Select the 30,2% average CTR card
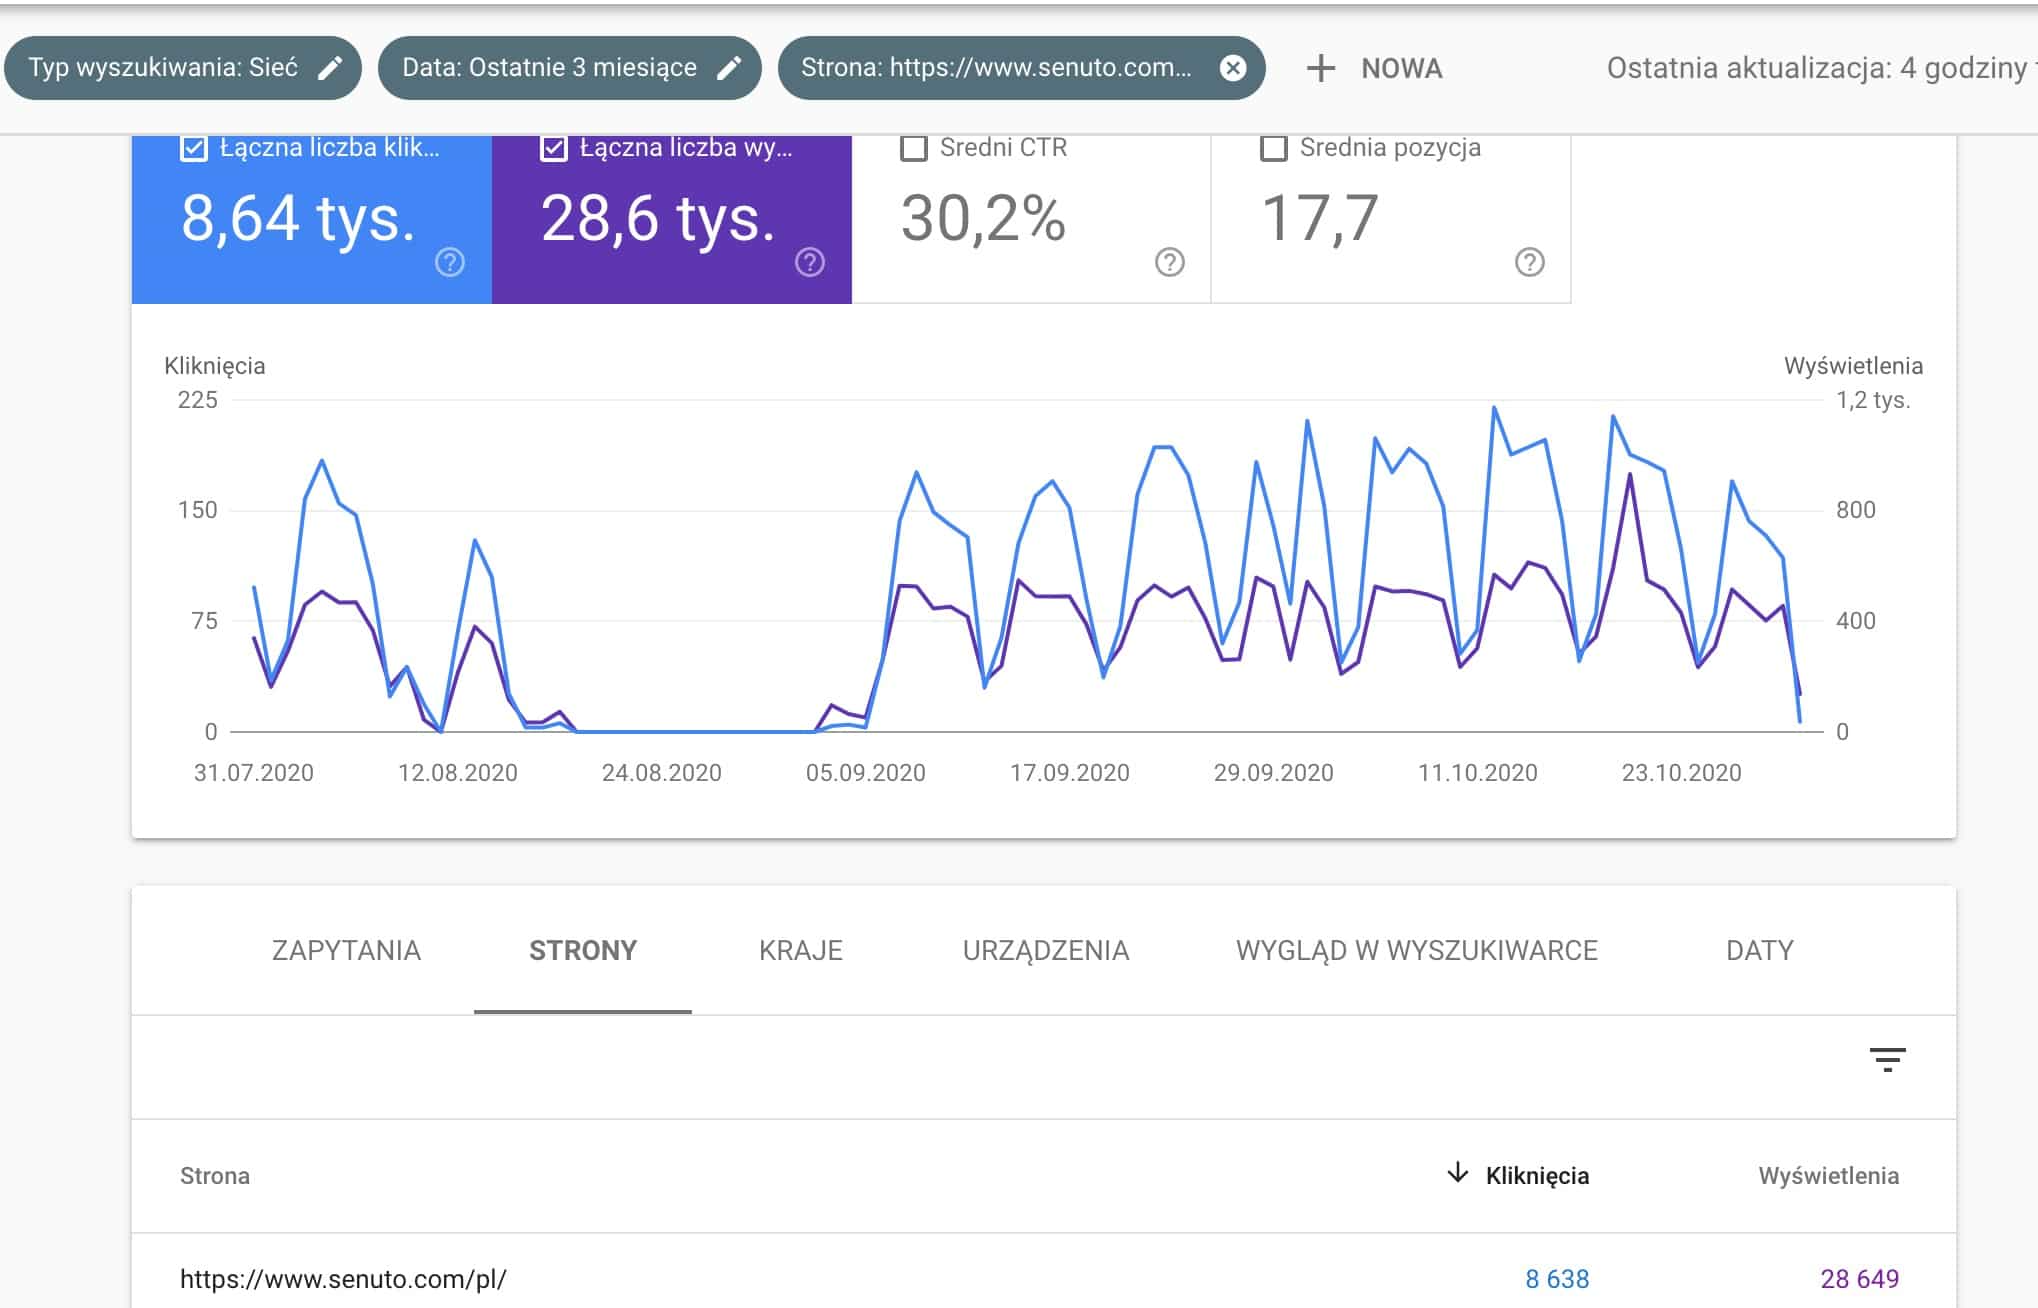The height and width of the screenshot is (1308, 2038). click(x=1031, y=219)
